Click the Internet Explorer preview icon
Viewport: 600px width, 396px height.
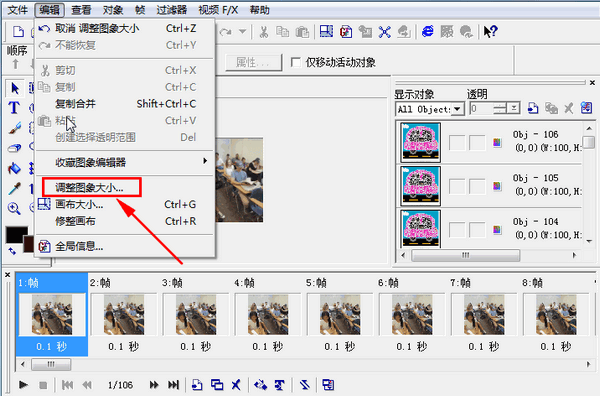pyautogui.click(x=427, y=31)
